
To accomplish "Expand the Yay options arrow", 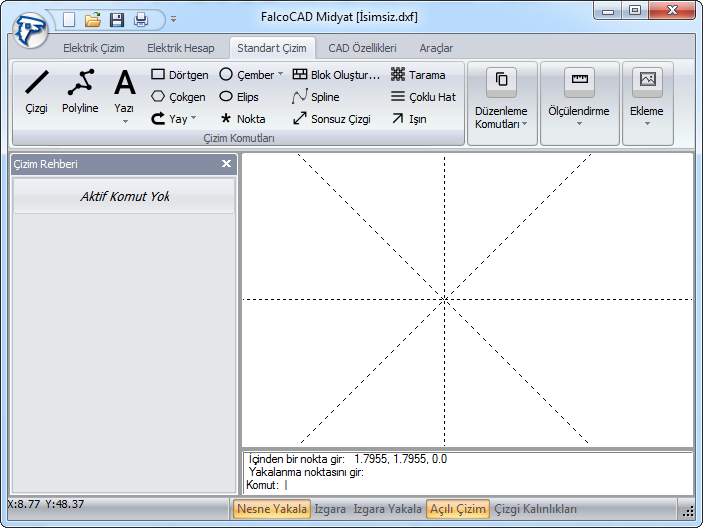I will click(194, 118).
